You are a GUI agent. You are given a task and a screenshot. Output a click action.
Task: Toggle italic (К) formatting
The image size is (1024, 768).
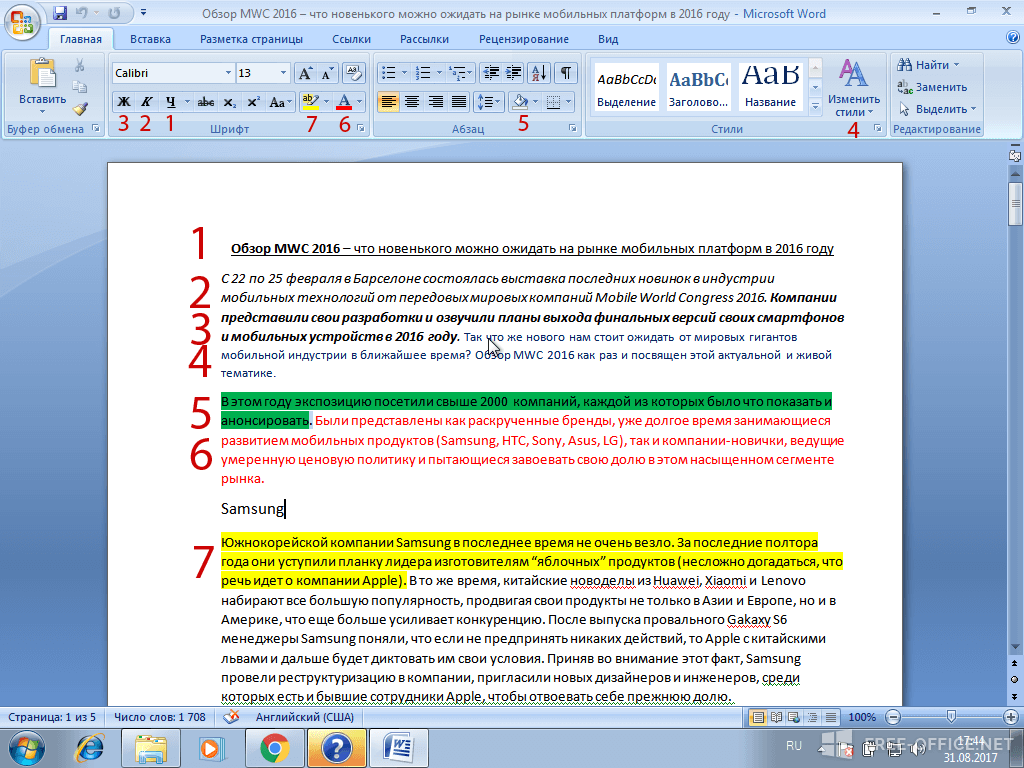pos(147,102)
